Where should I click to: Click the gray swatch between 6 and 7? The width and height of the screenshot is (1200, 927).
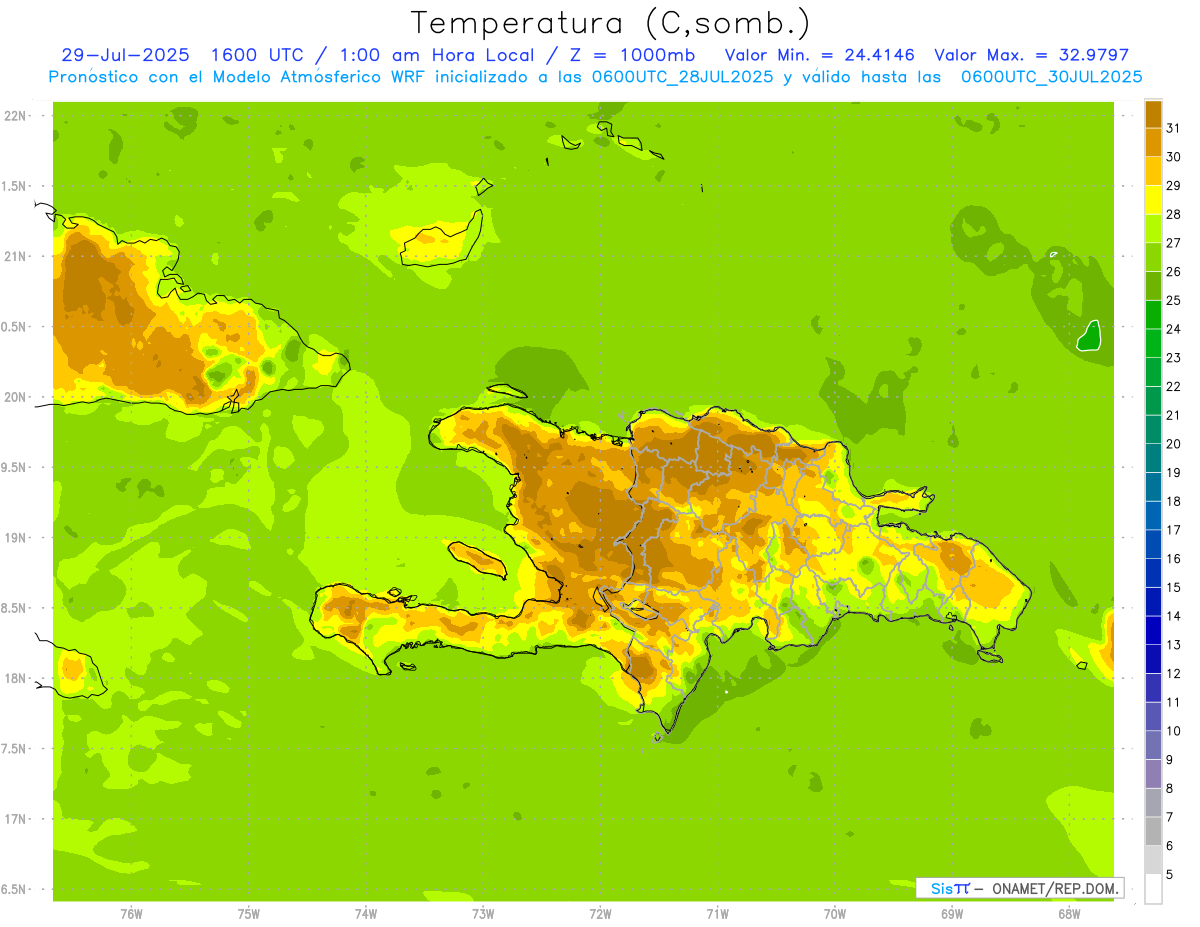click(x=1153, y=831)
